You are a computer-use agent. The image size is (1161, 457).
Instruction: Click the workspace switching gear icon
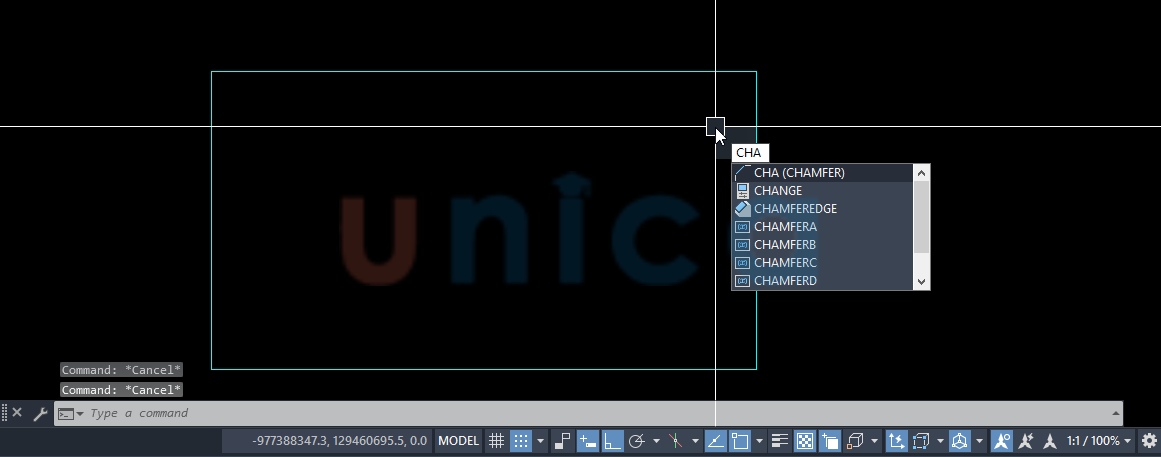(x=1149, y=441)
